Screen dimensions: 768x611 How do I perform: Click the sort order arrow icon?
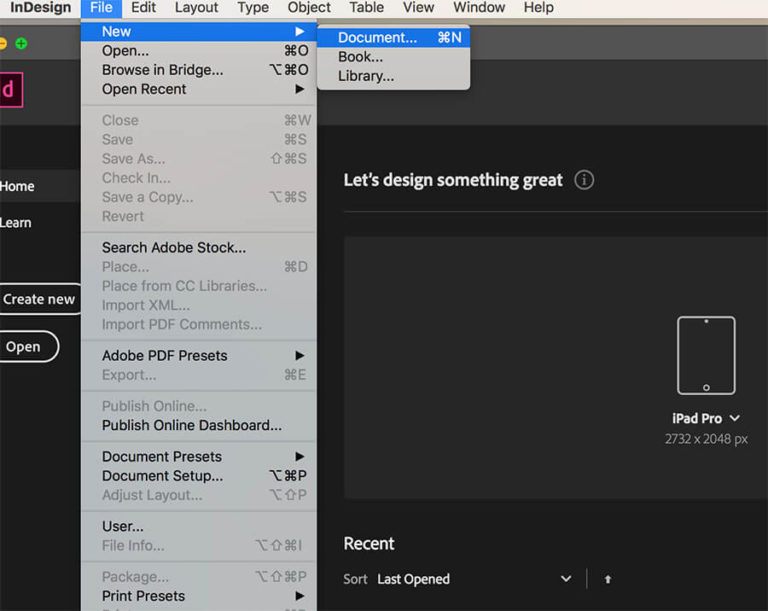pyautogui.click(x=607, y=579)
